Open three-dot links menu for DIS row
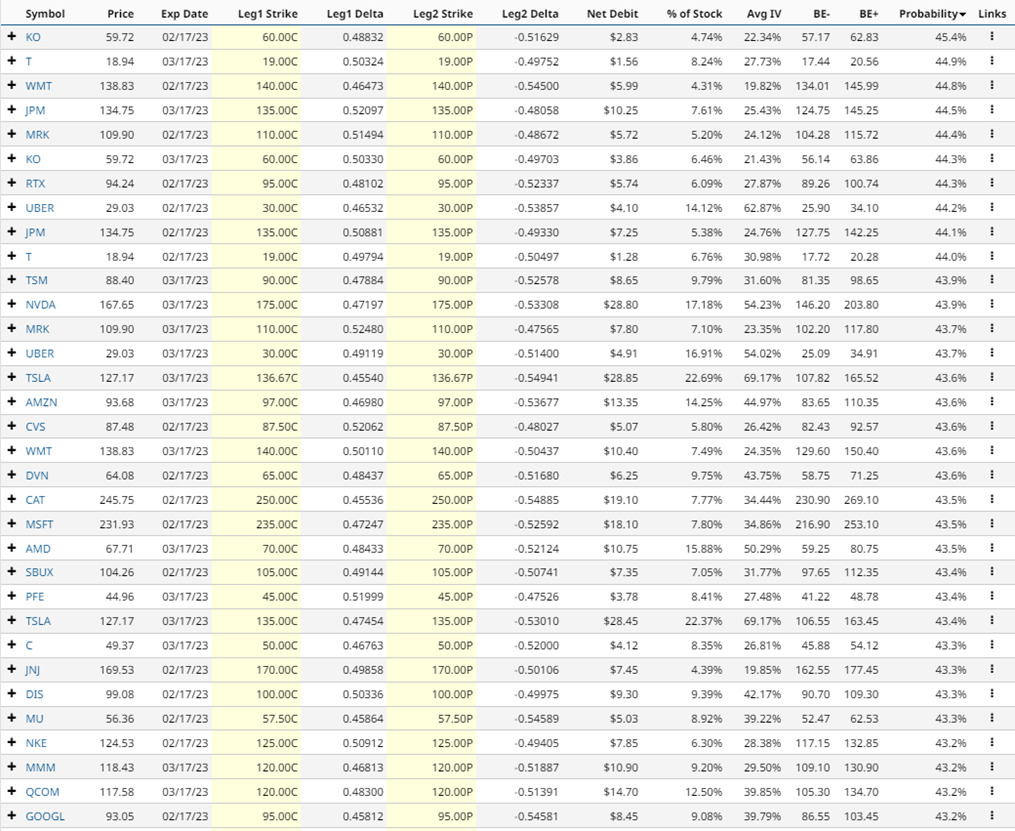Viewport: 1015px width, 831px height. point(991,694)
